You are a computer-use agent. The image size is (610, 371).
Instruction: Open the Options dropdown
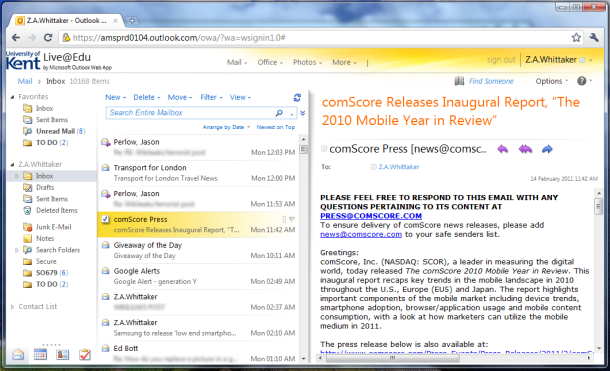552,81
